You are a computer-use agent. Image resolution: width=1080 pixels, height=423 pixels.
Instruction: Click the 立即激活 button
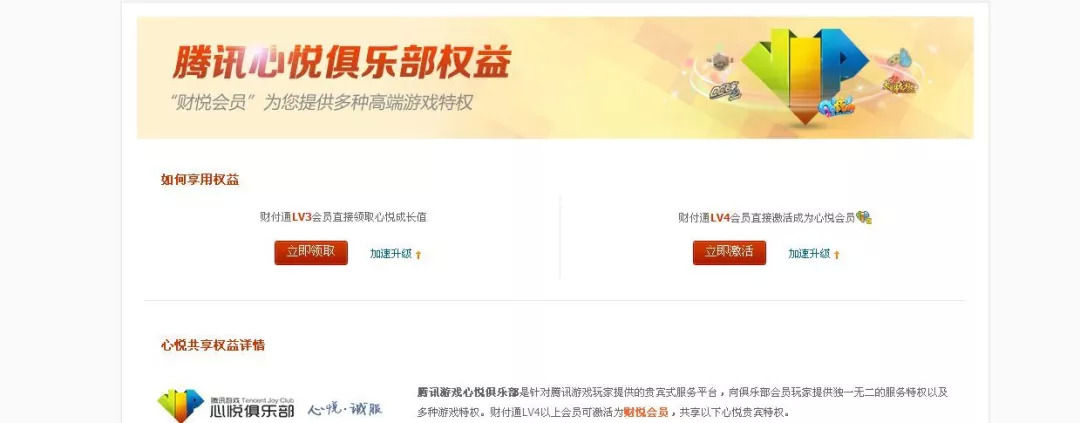click(x=729, y=252)
